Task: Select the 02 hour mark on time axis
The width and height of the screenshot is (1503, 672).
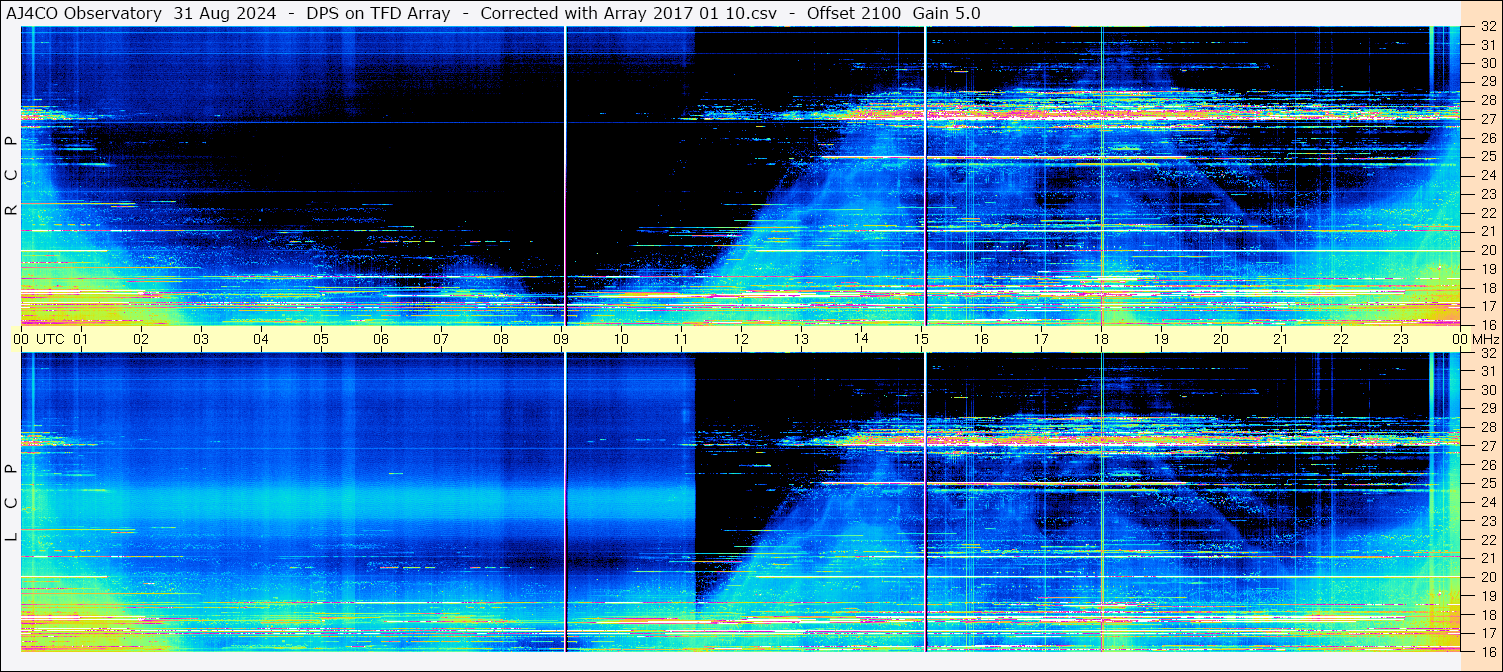Action: click(141, 339)
